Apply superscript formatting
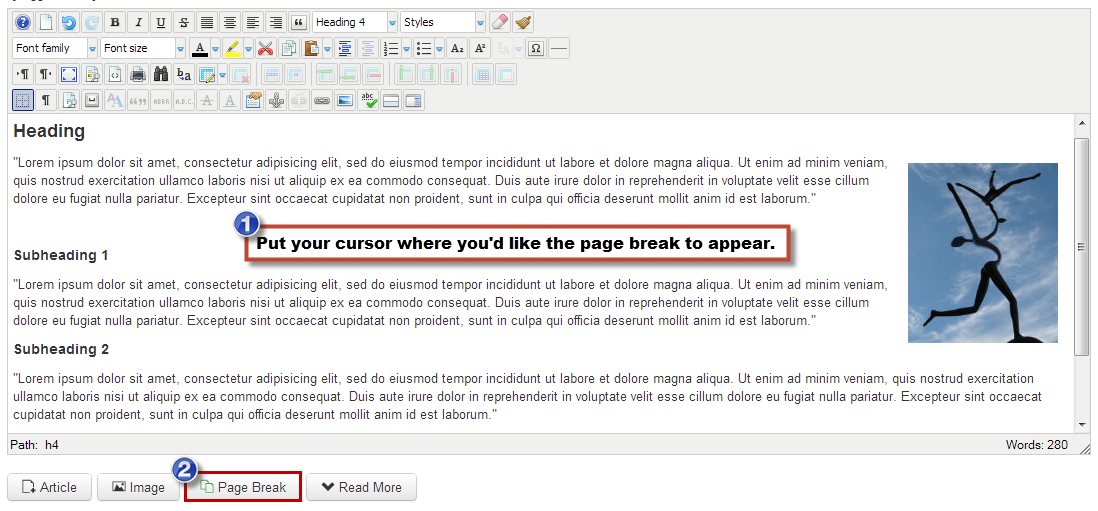 [x=480, y=49]
